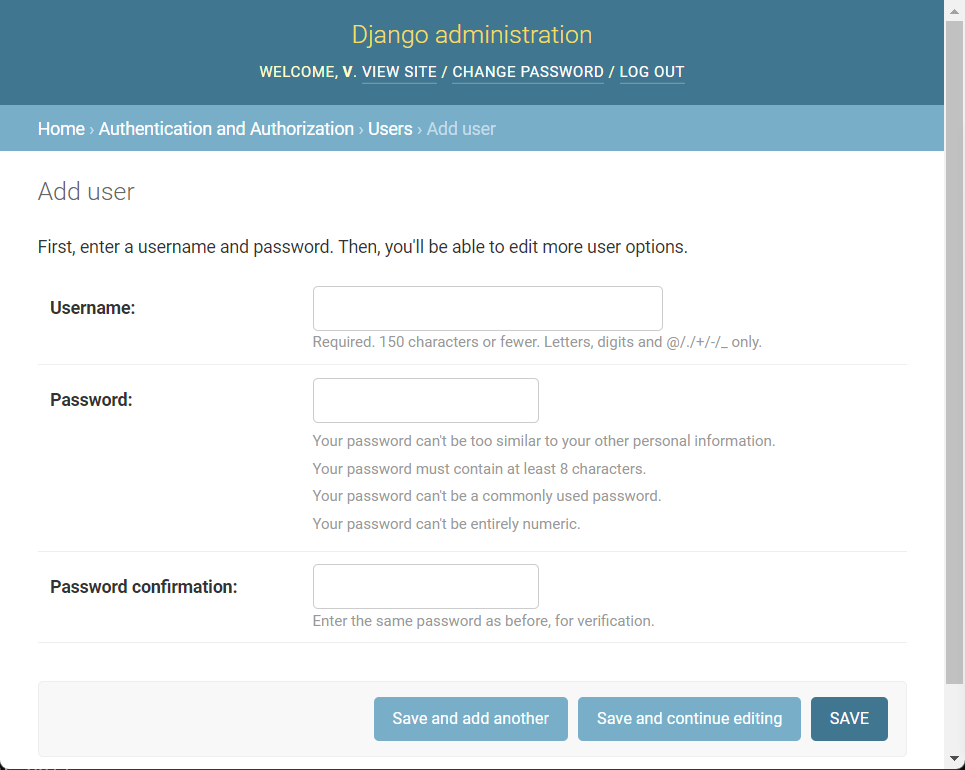The height and width of the screenshot is (770, 965).
Task: Go to Home in the breadcrumb
Action: coord(61,129)
